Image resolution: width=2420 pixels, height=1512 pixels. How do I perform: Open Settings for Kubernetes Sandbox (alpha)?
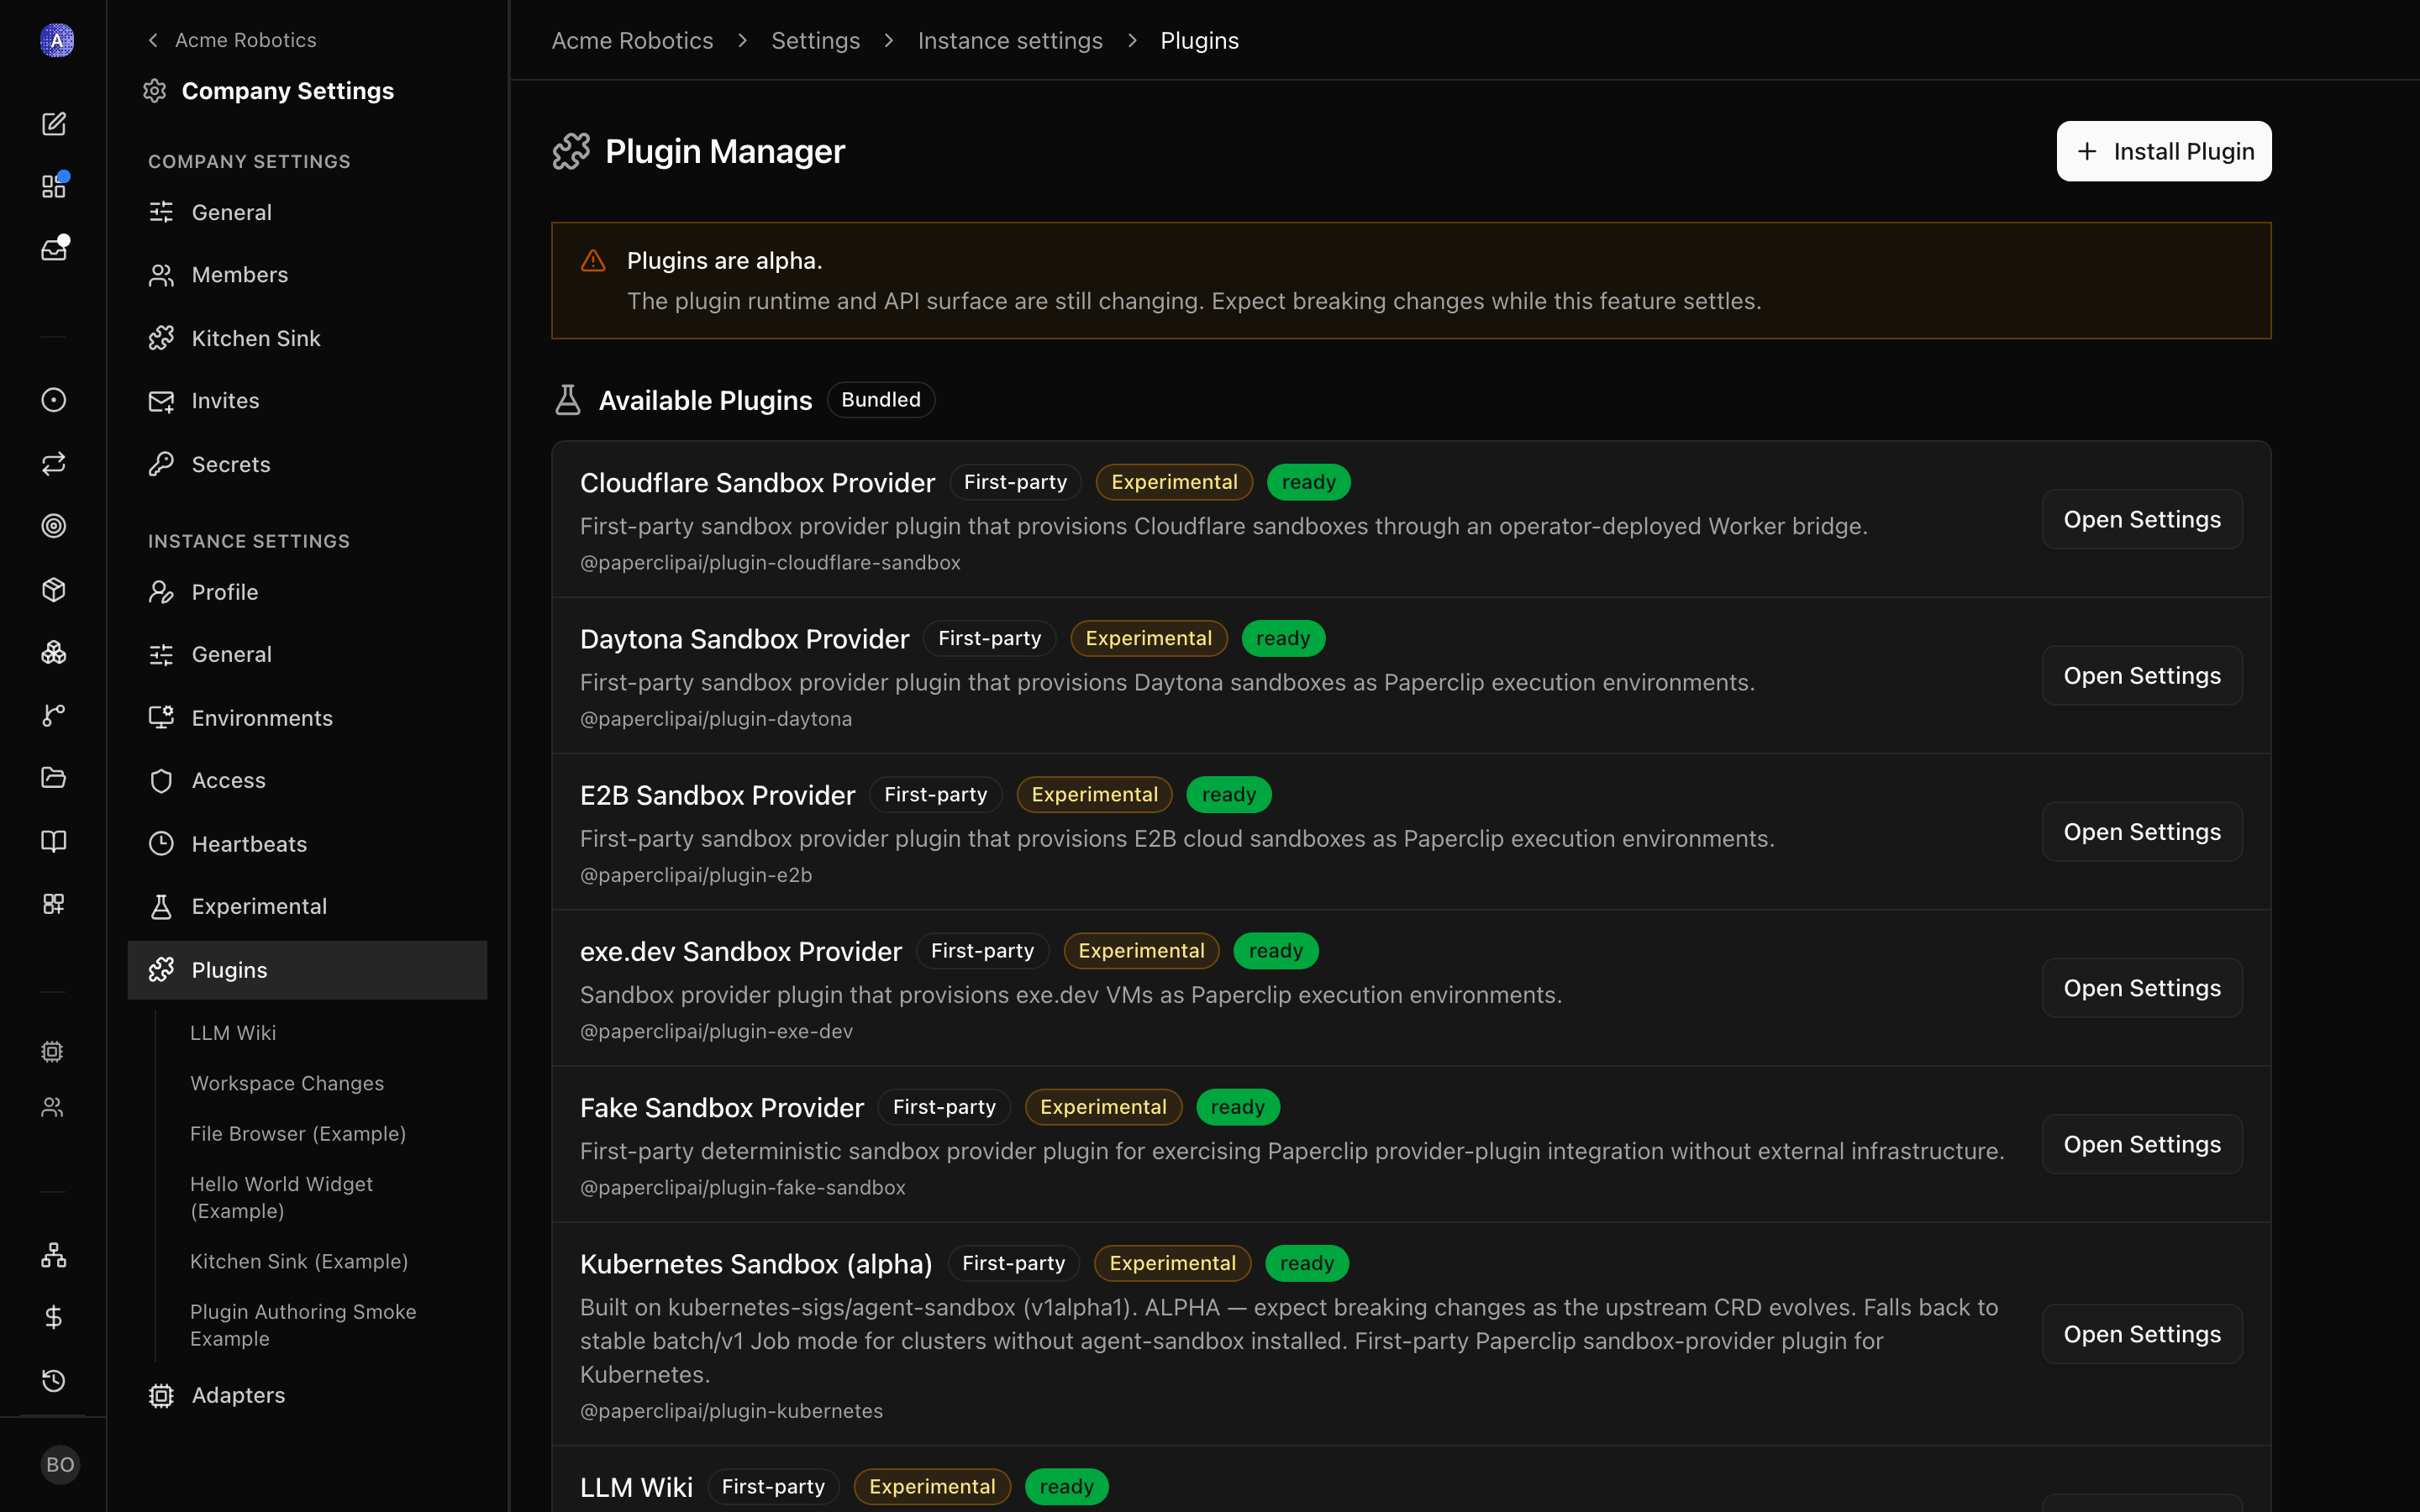pyautogui.click(x=2142, y=1334)
